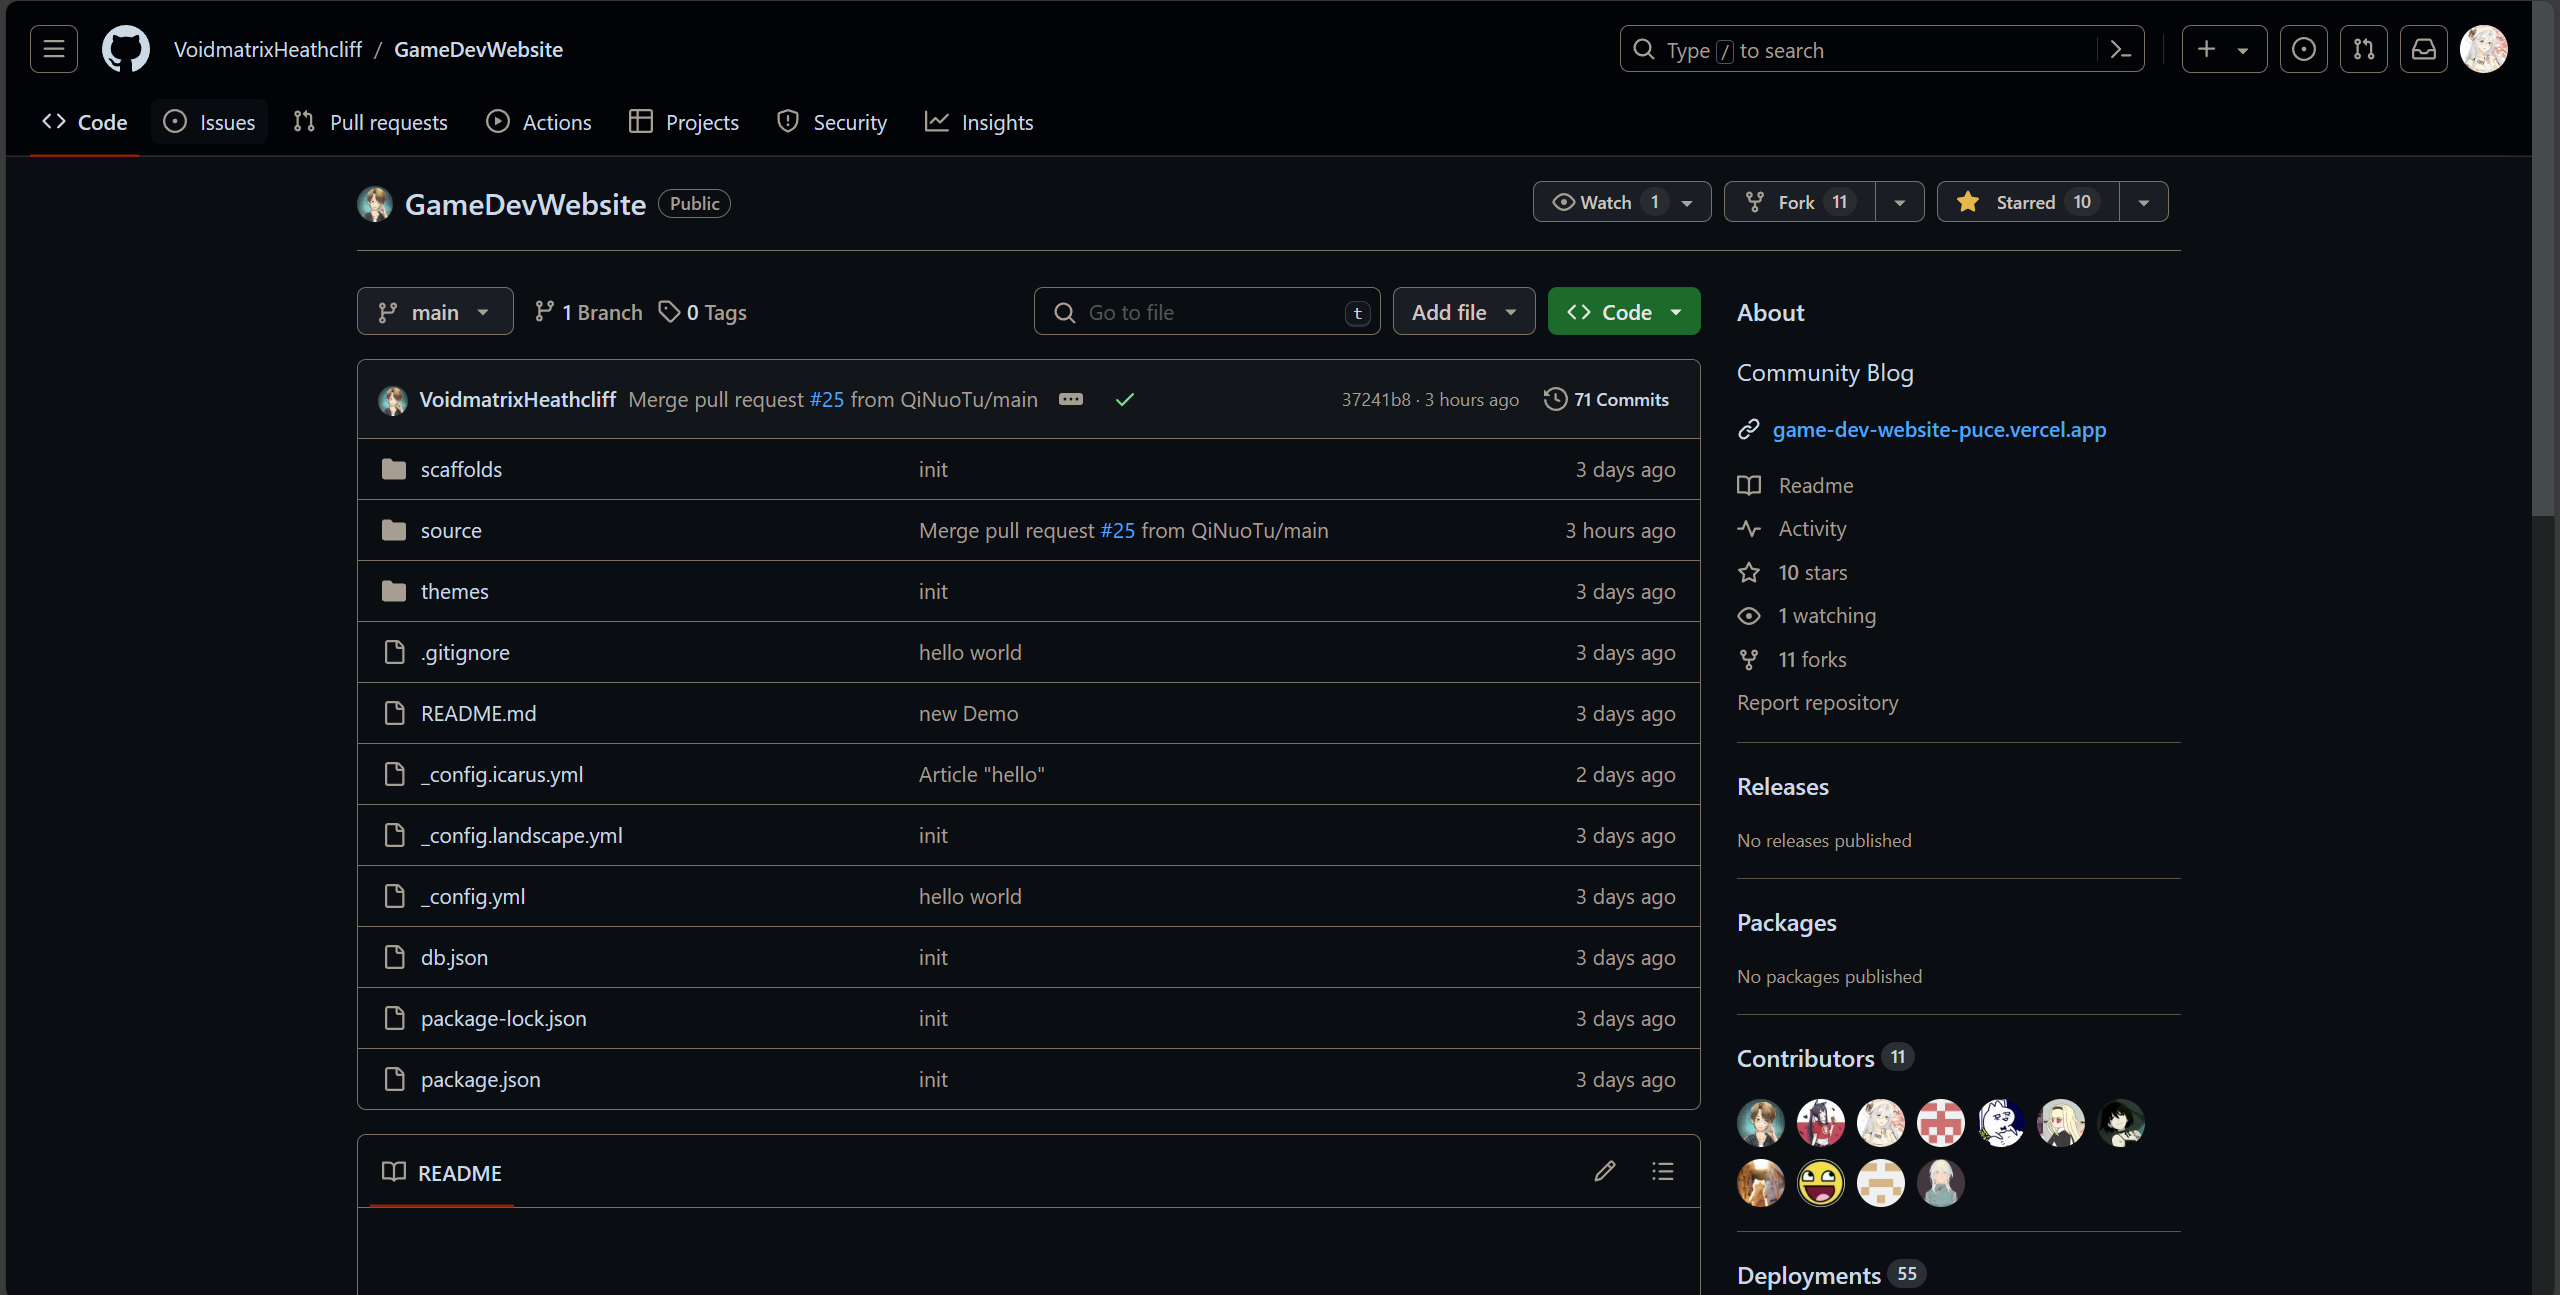Open the hamburger navigation menu
Screen dimensions: 2560x1295
(54, 49)
